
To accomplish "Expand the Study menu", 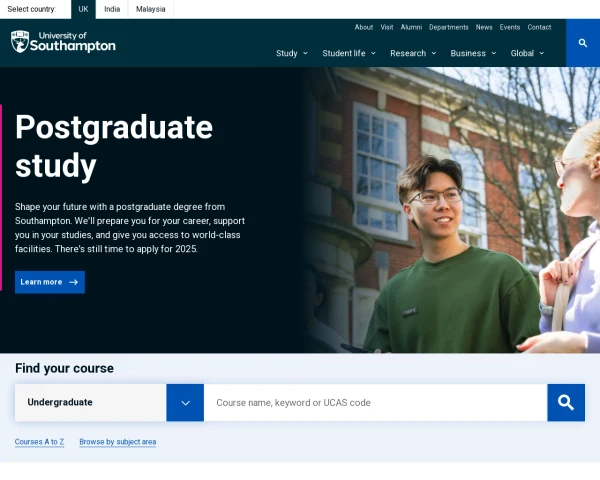I will [292, 53].
